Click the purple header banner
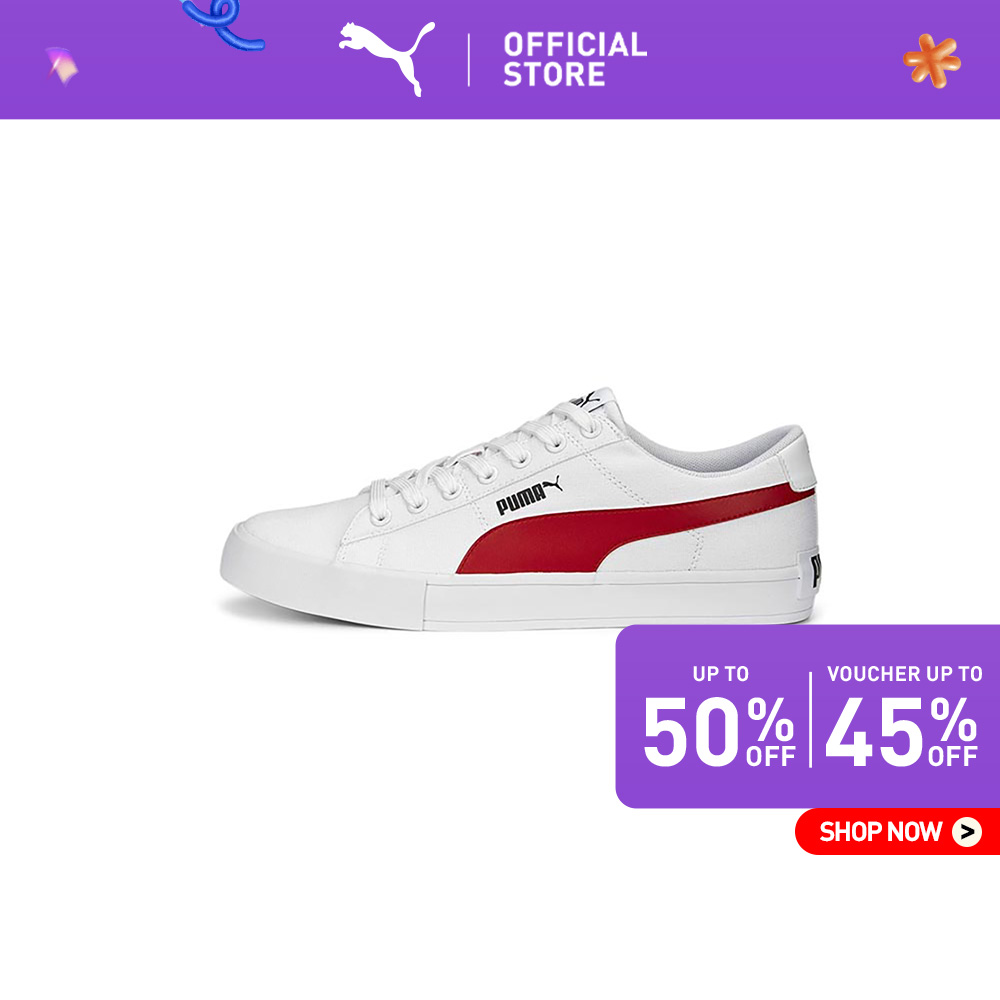Screen dimensions: 1000x1000 point(500,59)
